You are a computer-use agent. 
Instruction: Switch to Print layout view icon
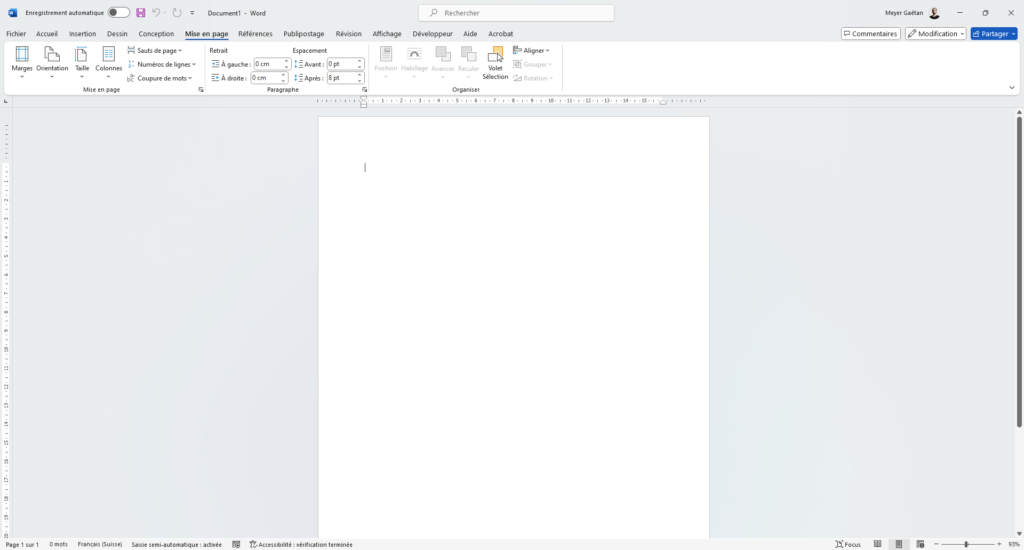[x=899, y=544]
